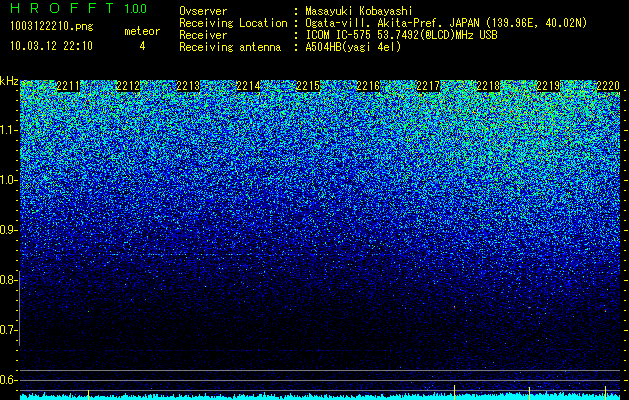Click the 2217 time marker
The image size is (629, 400).
[428, 86]
